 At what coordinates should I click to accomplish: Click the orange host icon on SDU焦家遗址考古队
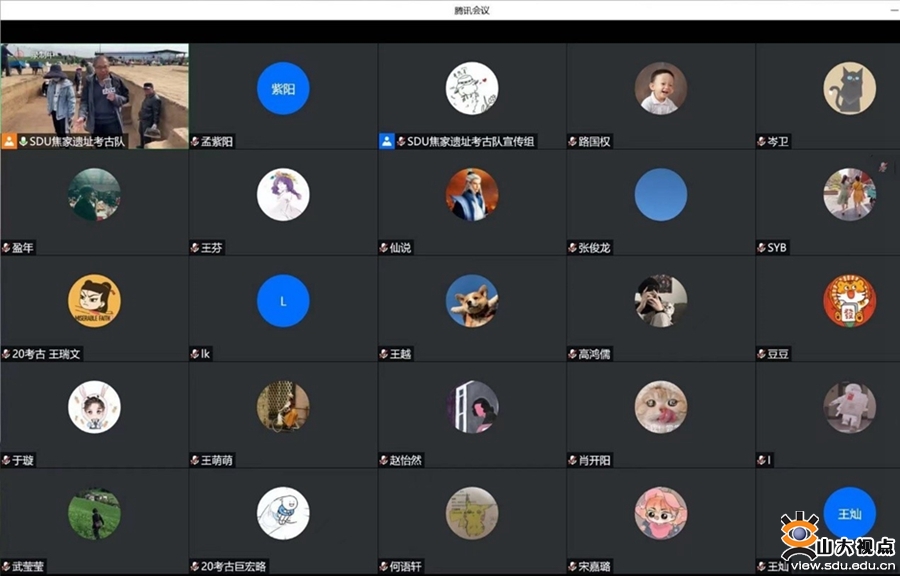(x=9, y=141)
